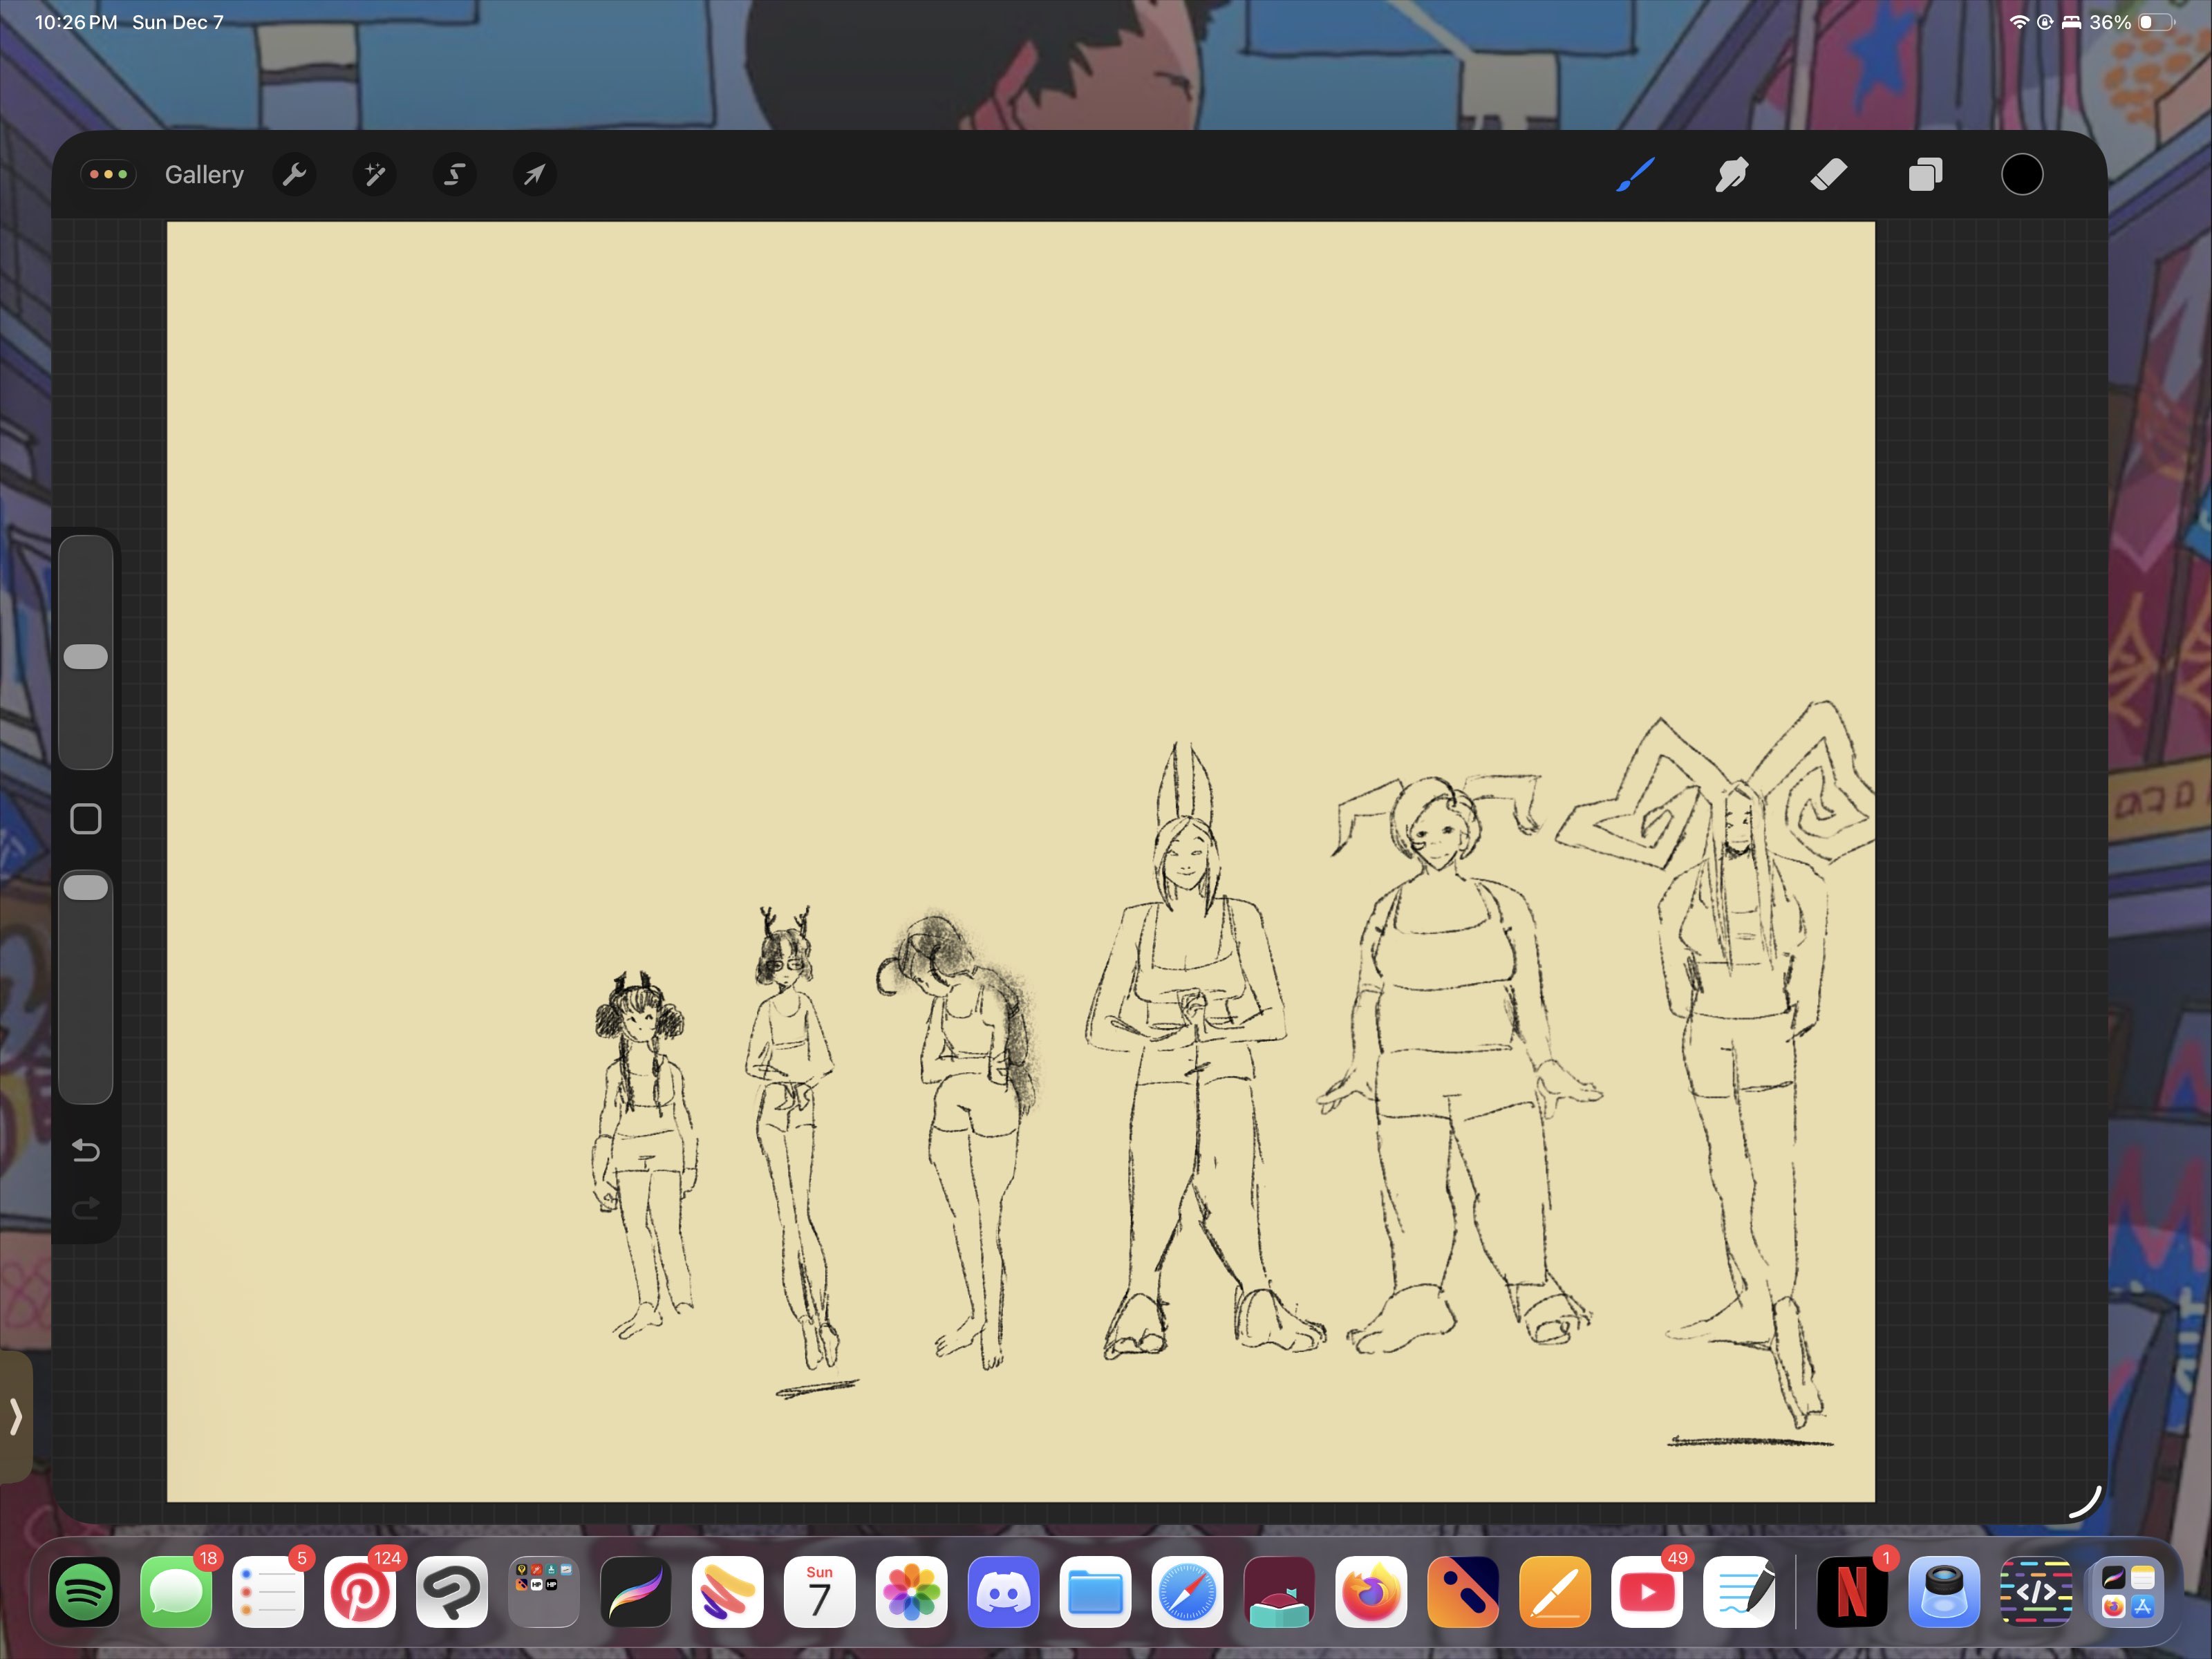Click the brush size slider handle
2212x1659 pixels.
tap(86, 657)
